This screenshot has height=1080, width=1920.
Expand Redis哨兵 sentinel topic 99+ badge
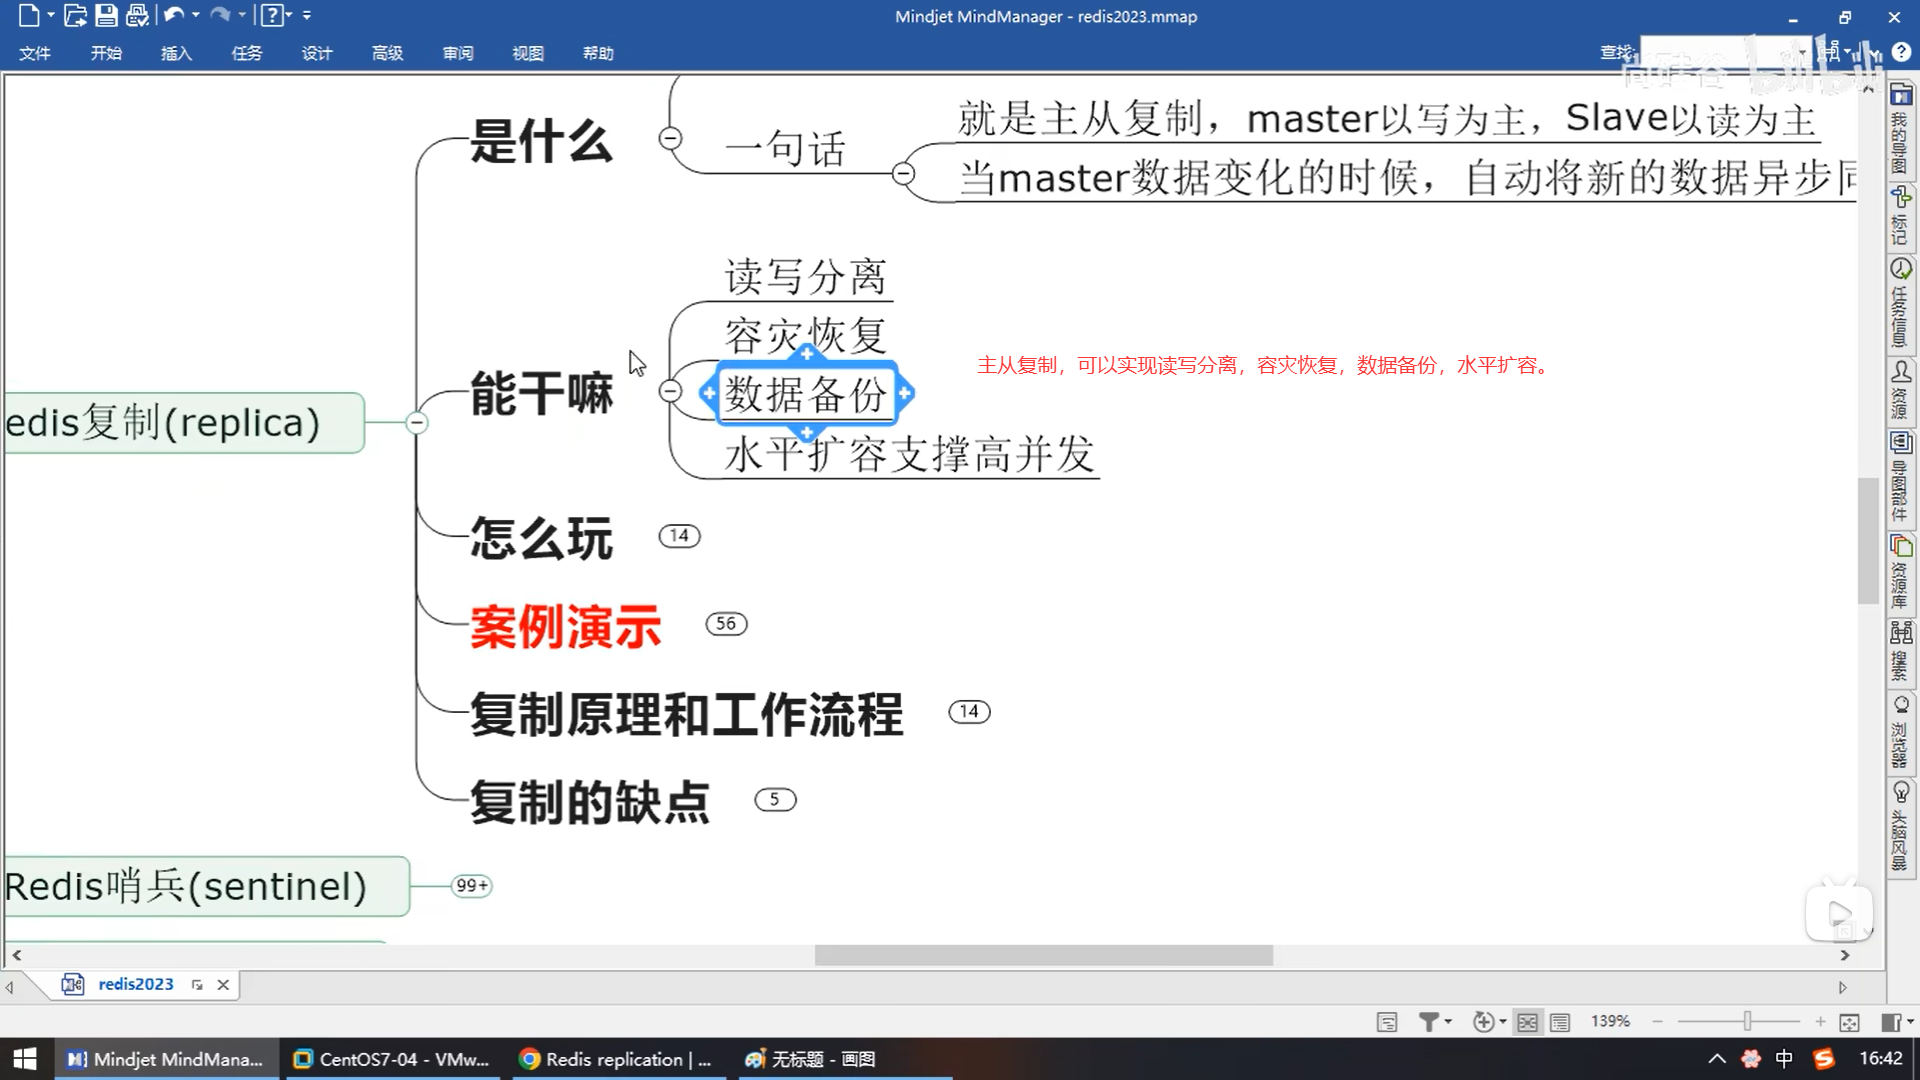pyautogui.click(x=471, y=886)
